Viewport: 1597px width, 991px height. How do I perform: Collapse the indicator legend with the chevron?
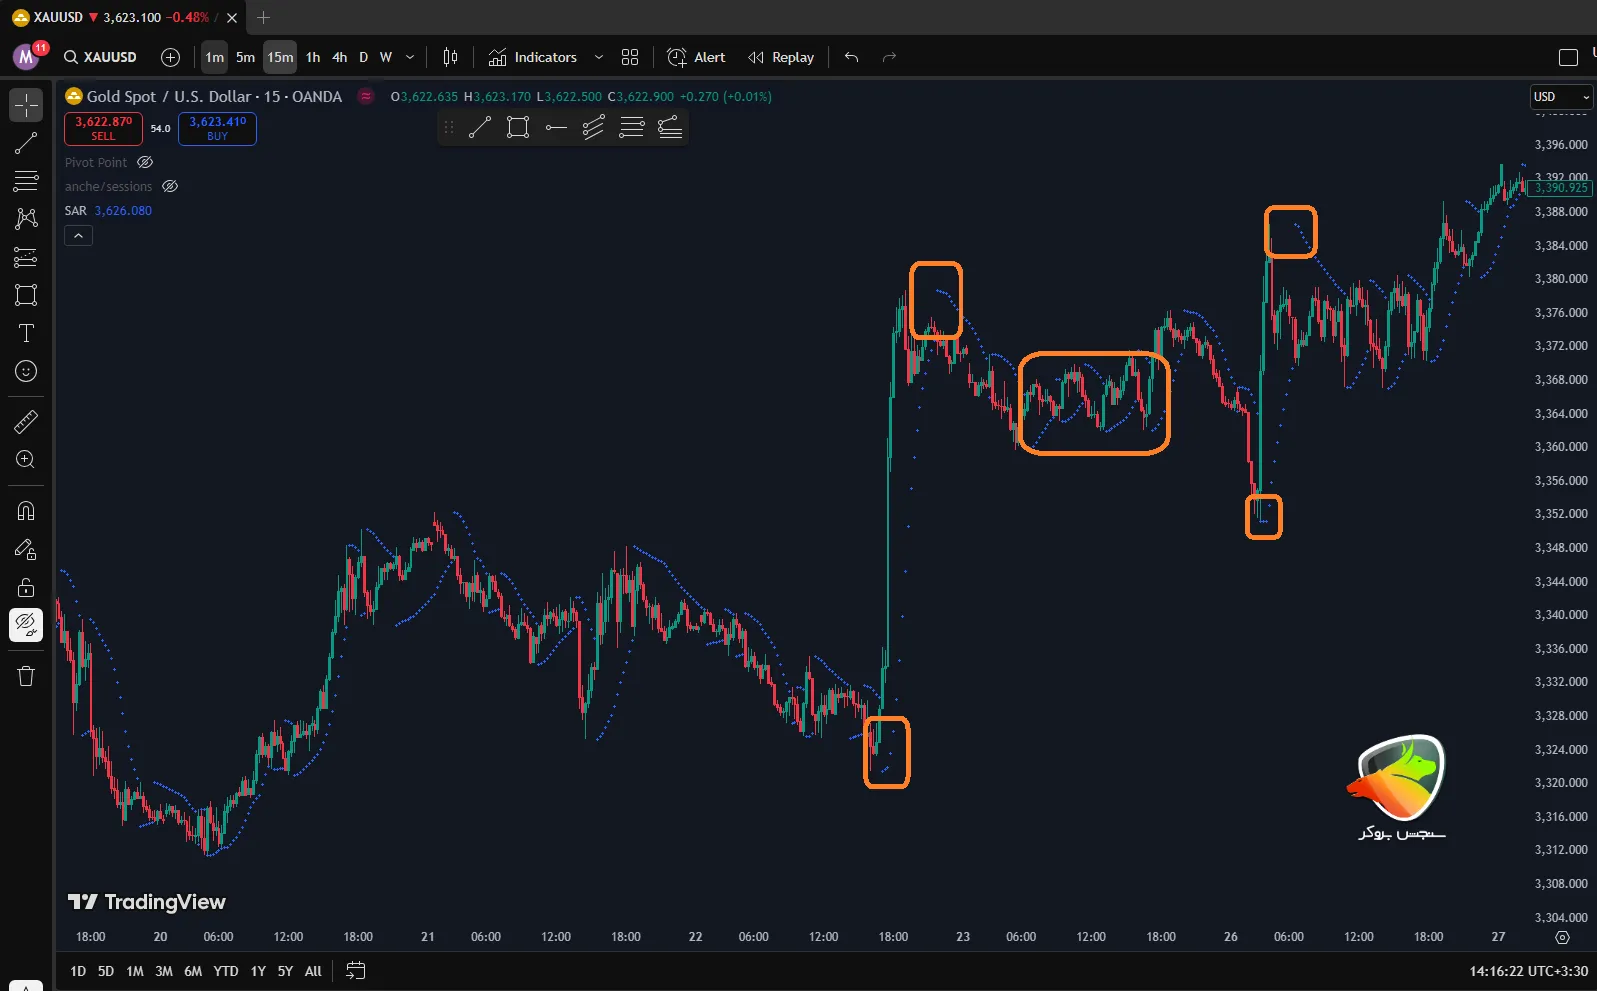(78, 236)
